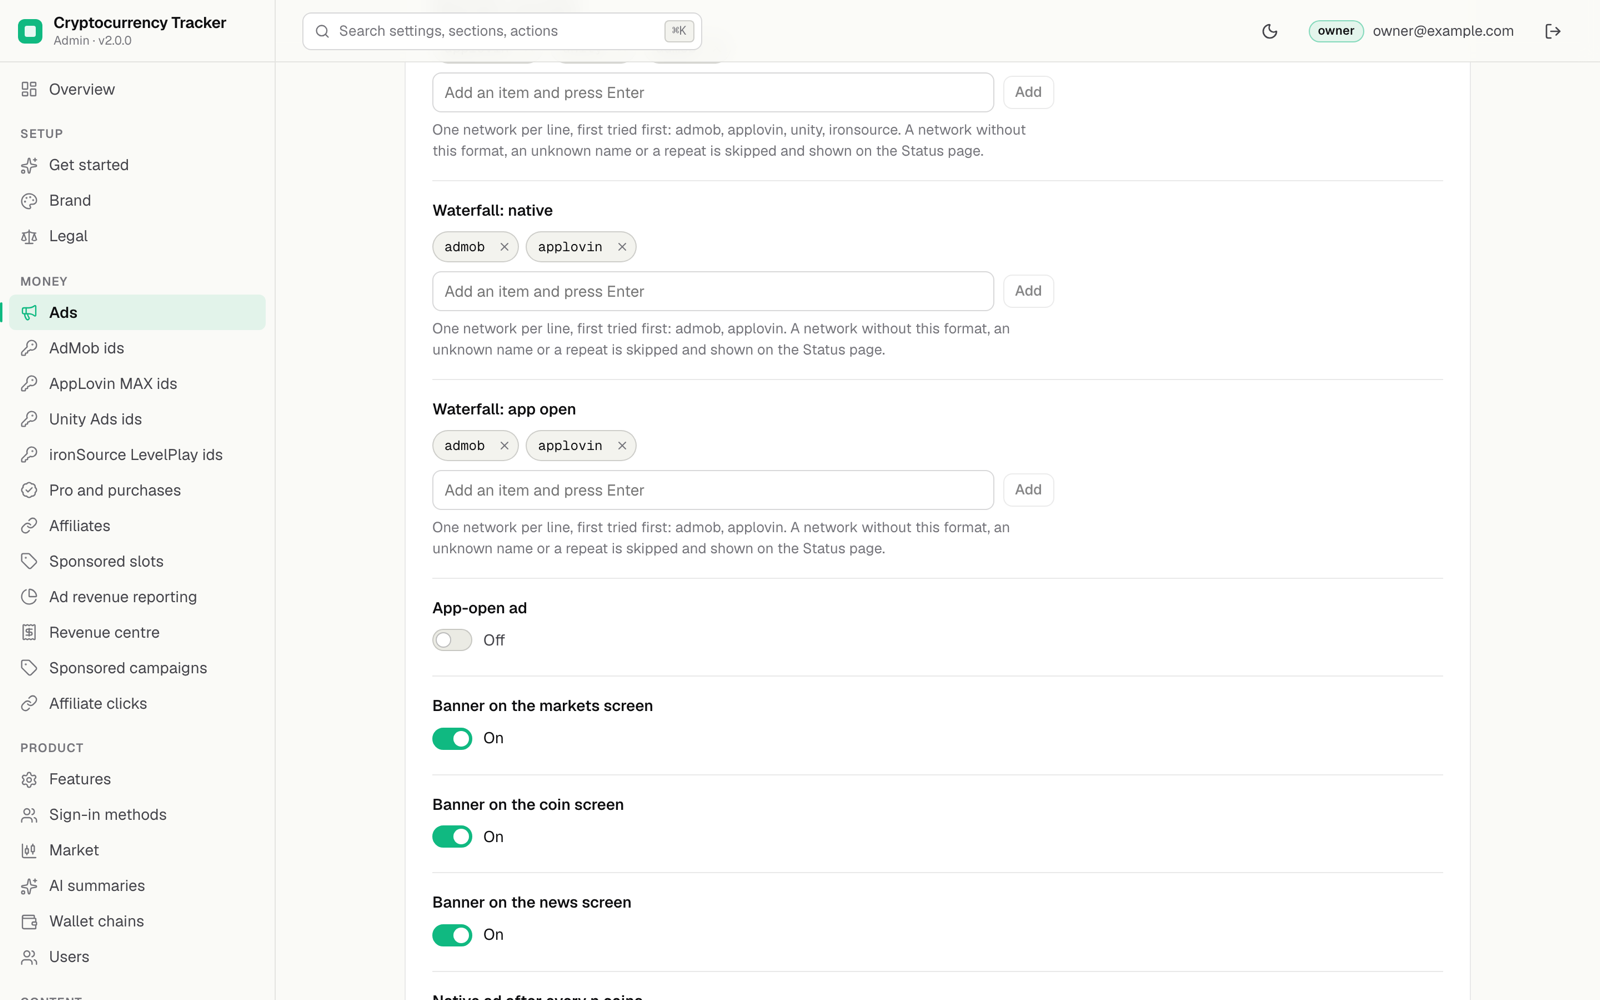Open the Users page label
The width and height of the screenshot is (1600, 1000).
(69, 957)
